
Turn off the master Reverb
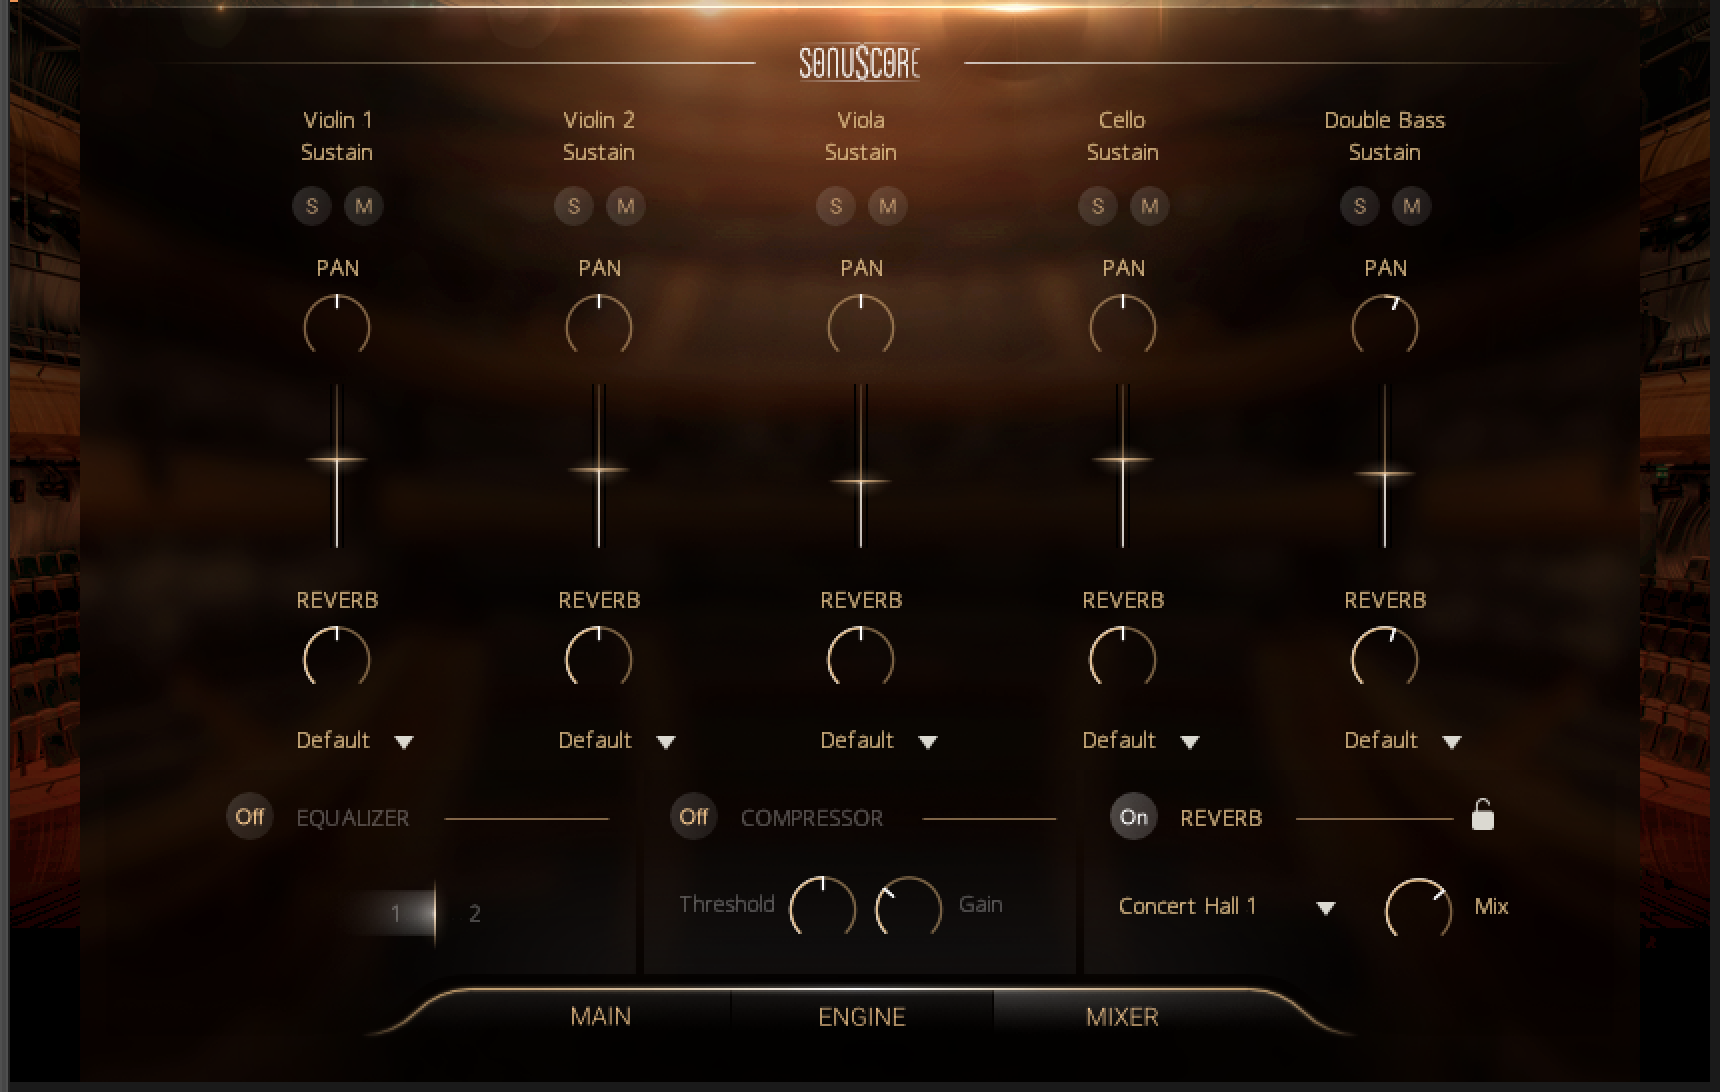point(1133,817)
